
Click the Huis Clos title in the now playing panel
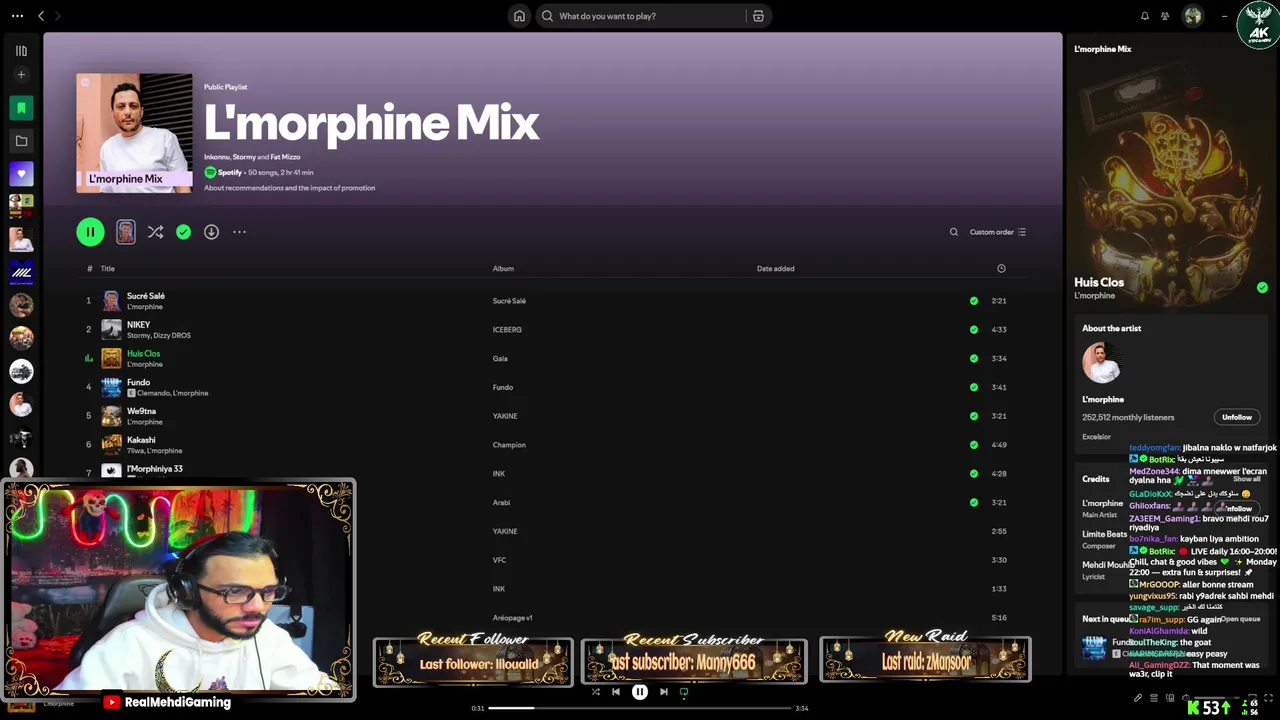point(1099,283)
